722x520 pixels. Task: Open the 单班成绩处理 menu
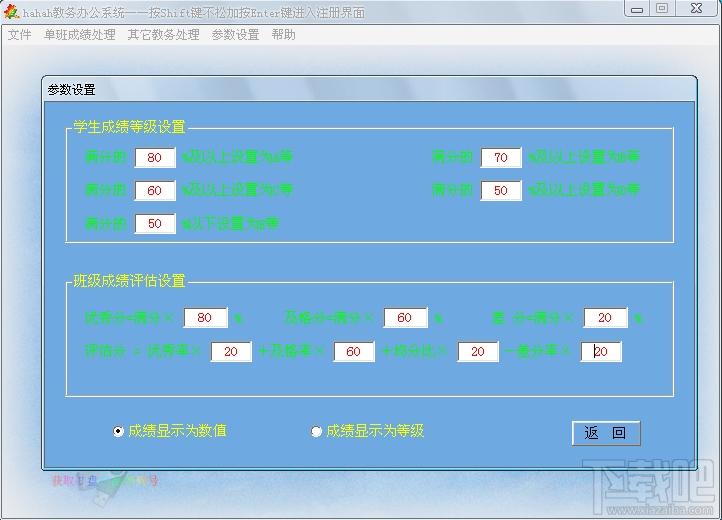point(80,35)
